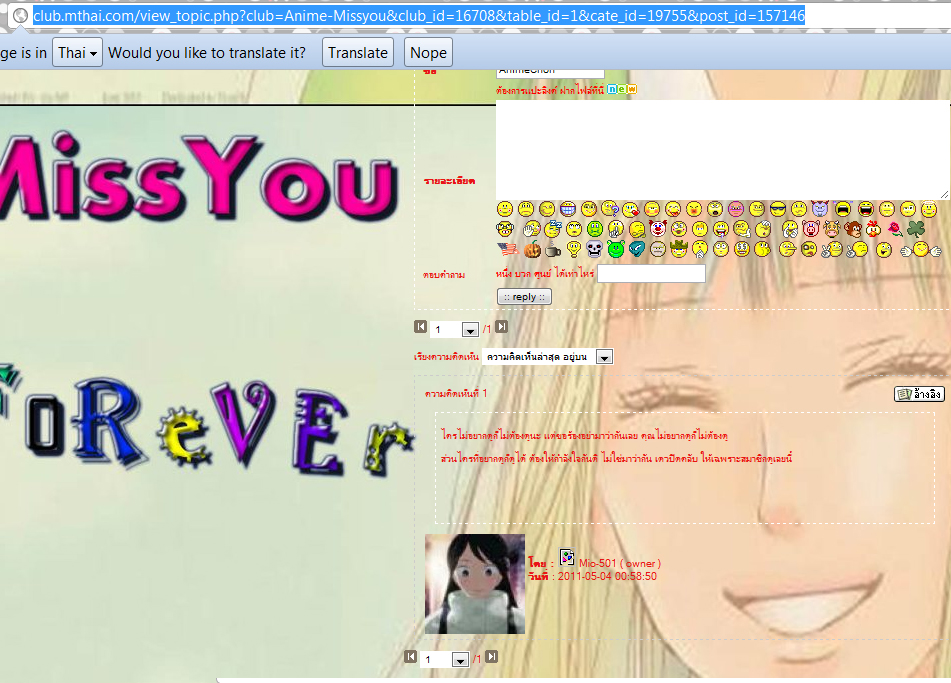Insert the red rose emoticon
The image size is (951, 683).
coord(896,229)
